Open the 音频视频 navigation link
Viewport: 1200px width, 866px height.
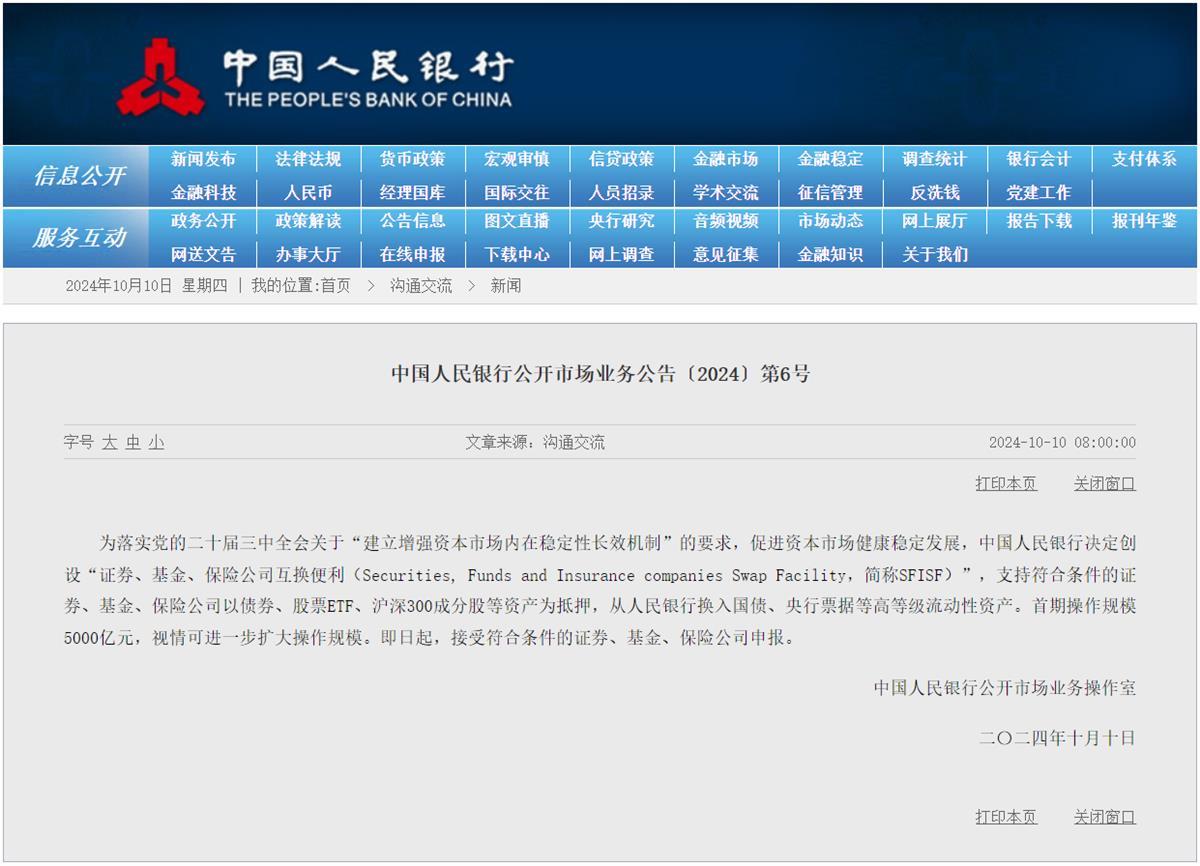click(x=725, y=222)
